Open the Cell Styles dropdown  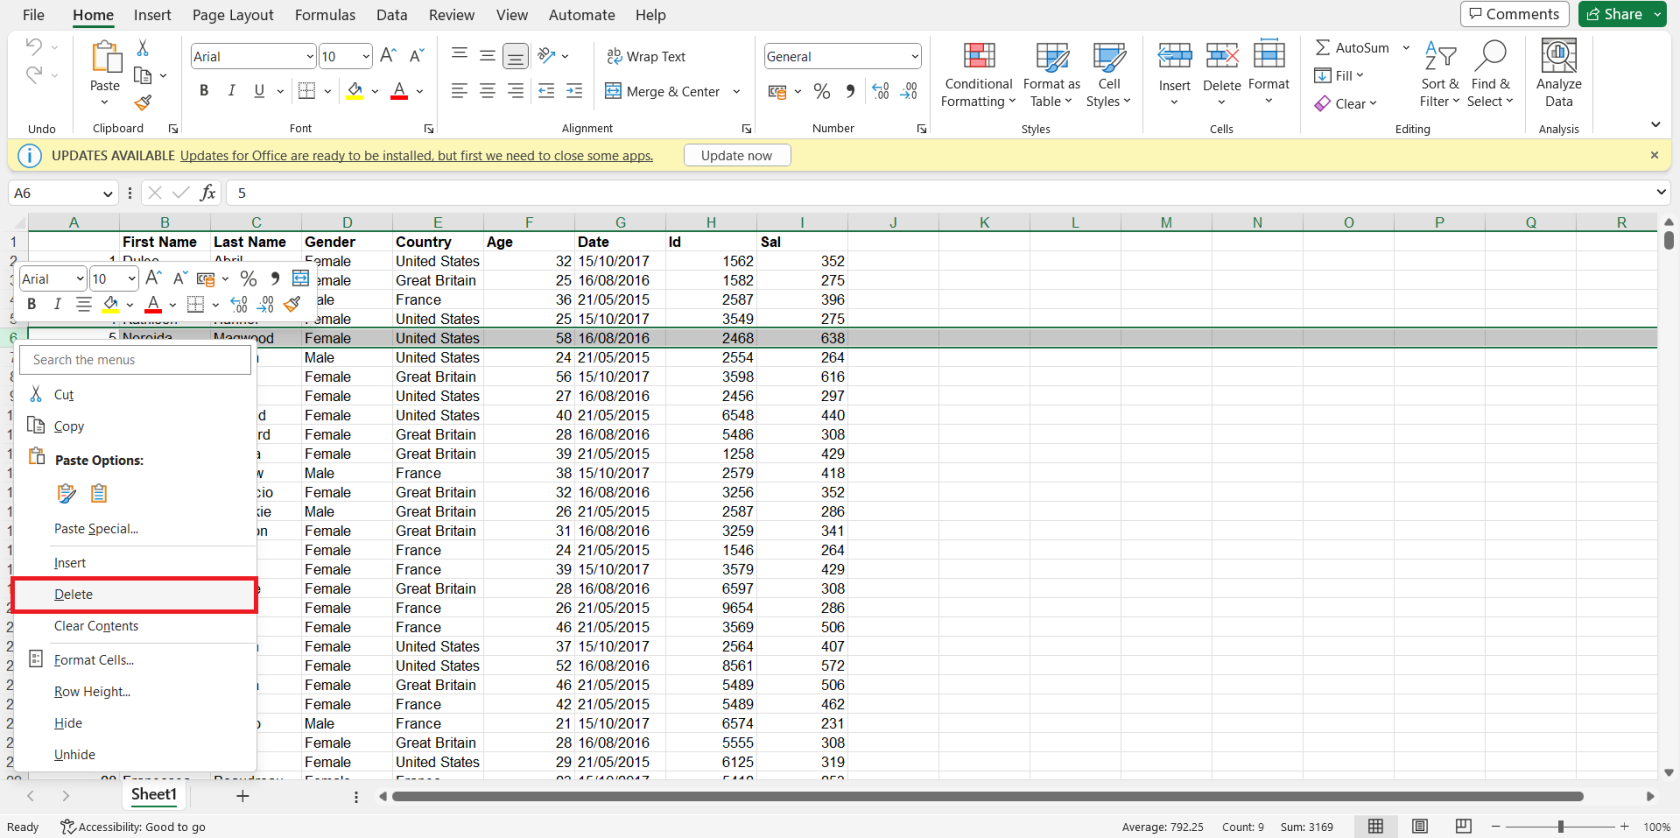click(1109, 74)
